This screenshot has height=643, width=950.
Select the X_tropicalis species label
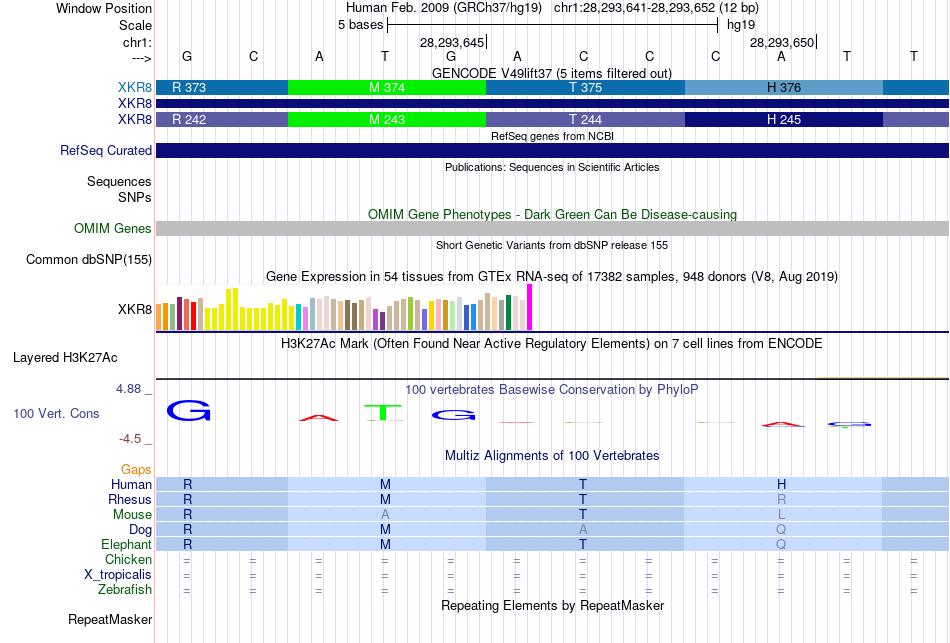point(118,575)
